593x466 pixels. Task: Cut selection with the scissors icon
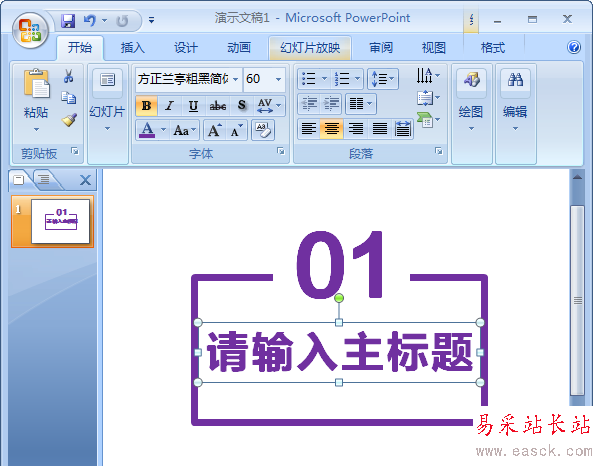(68, 76)
